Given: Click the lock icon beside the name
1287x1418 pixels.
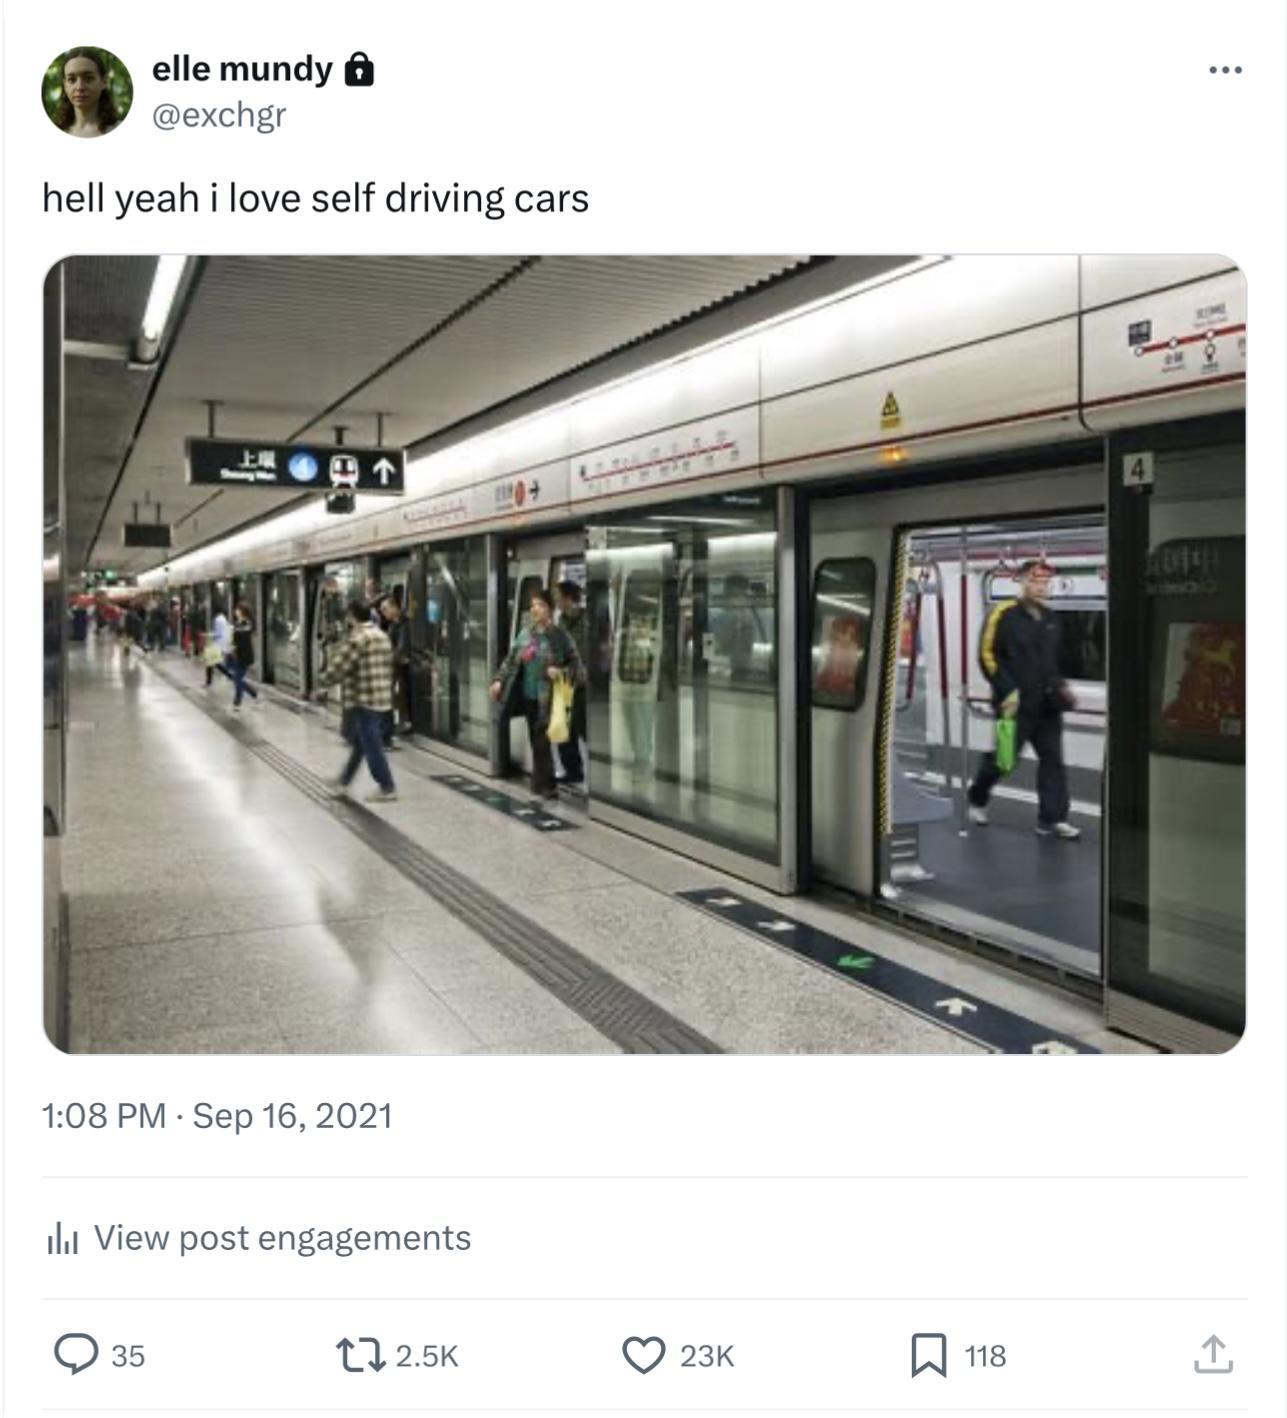Looking at the screenshot, I should click(x=359, y=70).
